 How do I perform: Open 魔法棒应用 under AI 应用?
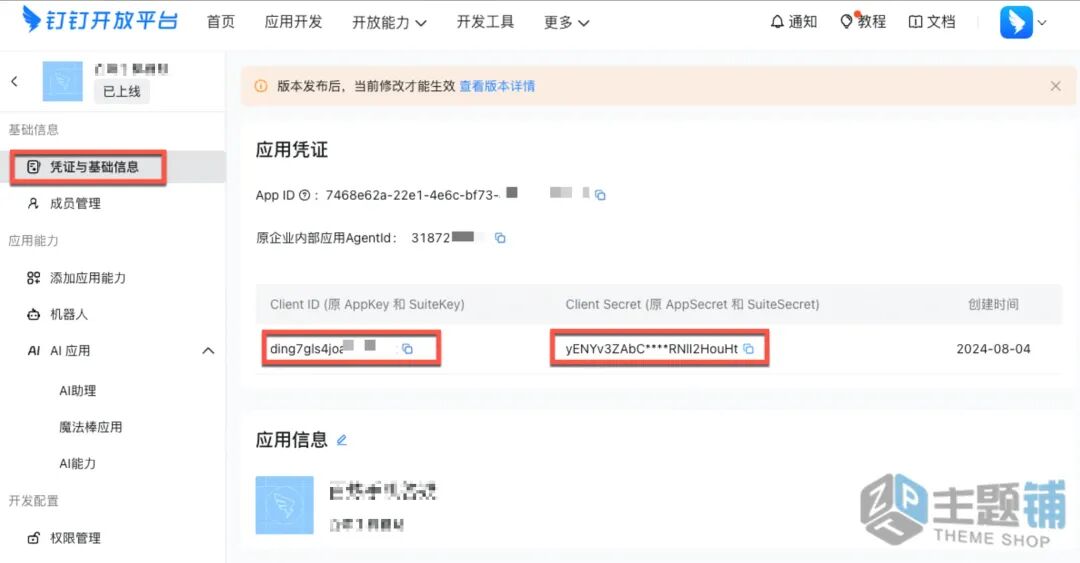(x=90, y=427)
